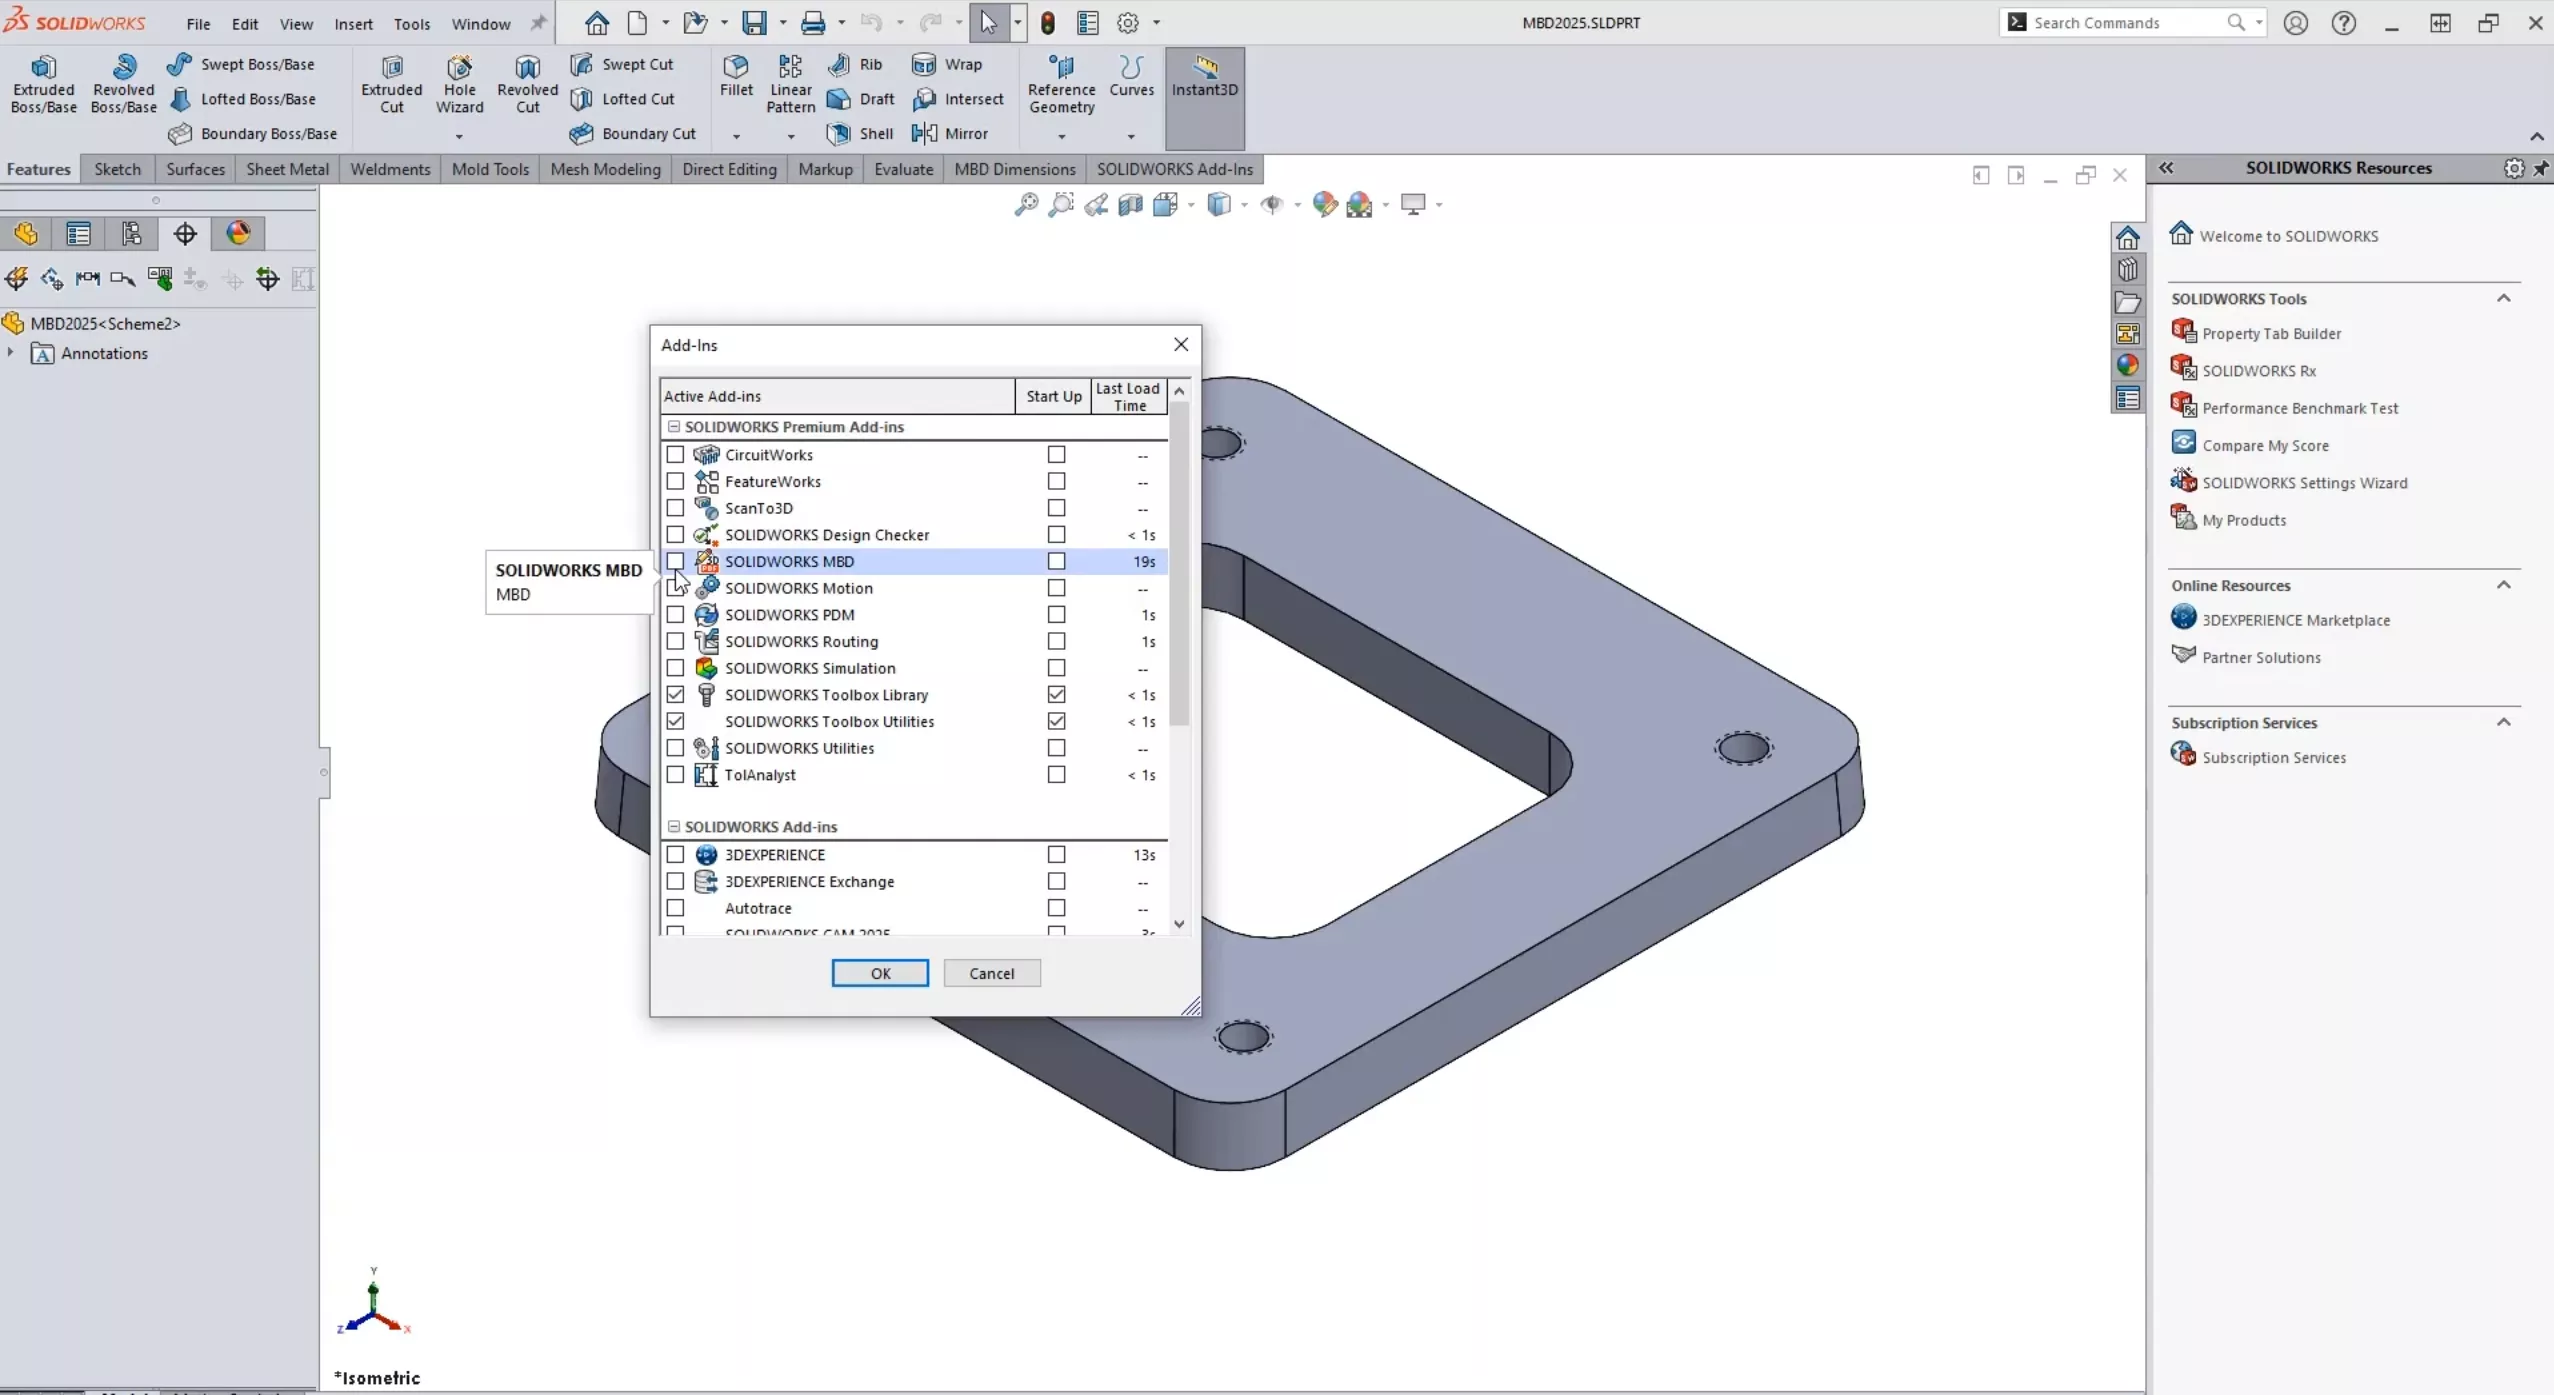Click the Property Tab Builder link
2554x1395 pixels.
click(x=2271, y=333)
